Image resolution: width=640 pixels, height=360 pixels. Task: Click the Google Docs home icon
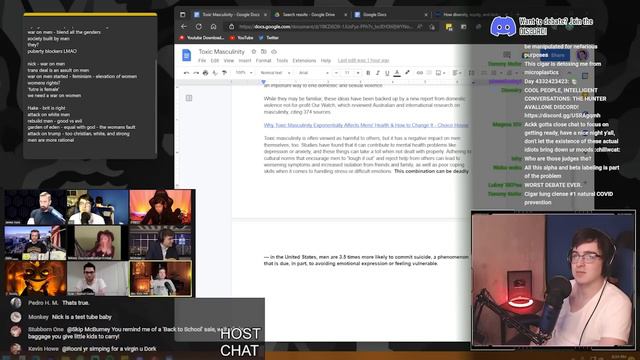(x=187, y=55)
